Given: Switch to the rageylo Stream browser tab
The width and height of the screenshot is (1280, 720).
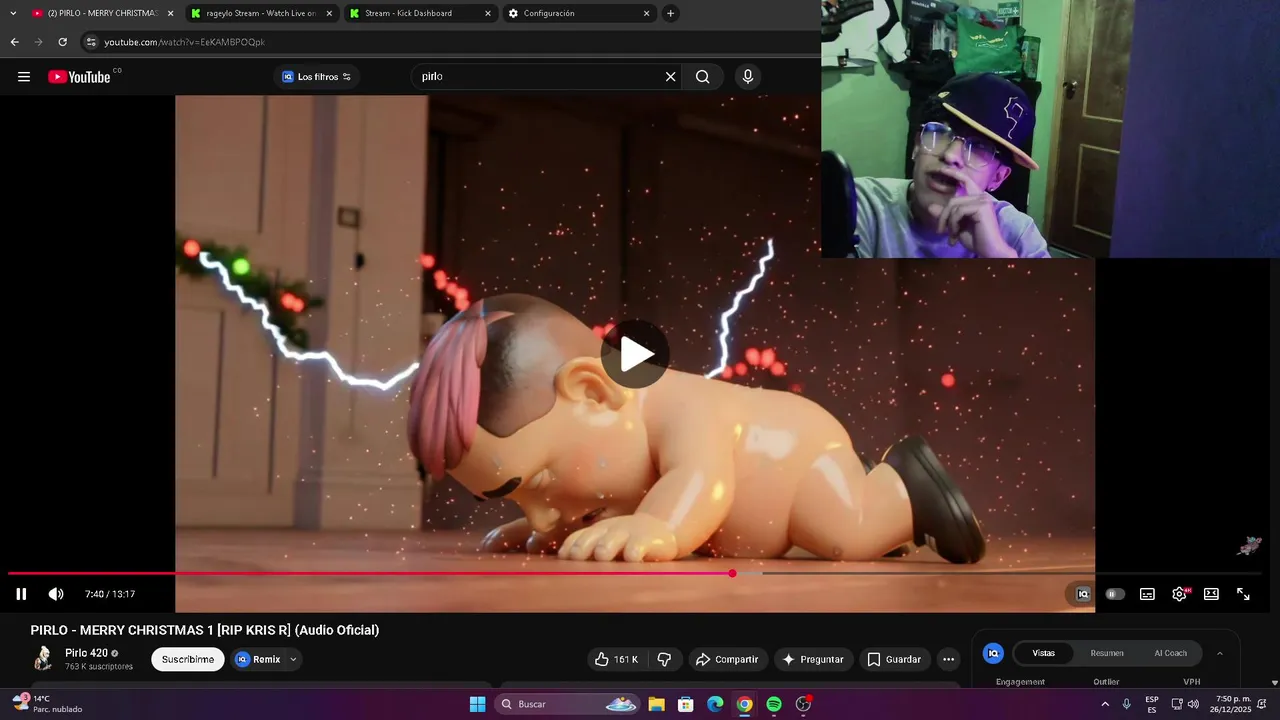Looking at the screenshot, I should tap(260, 13).
